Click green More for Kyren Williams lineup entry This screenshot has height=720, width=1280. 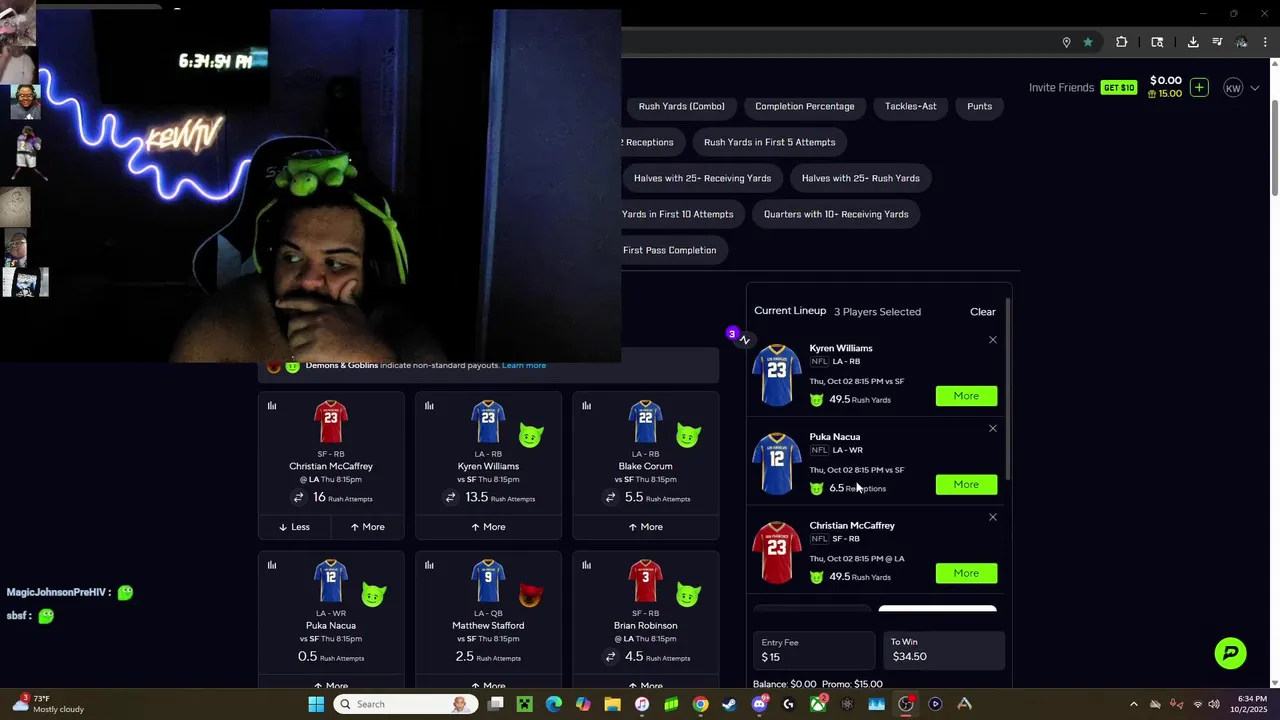pyautogui.click(x=966, y=396)
